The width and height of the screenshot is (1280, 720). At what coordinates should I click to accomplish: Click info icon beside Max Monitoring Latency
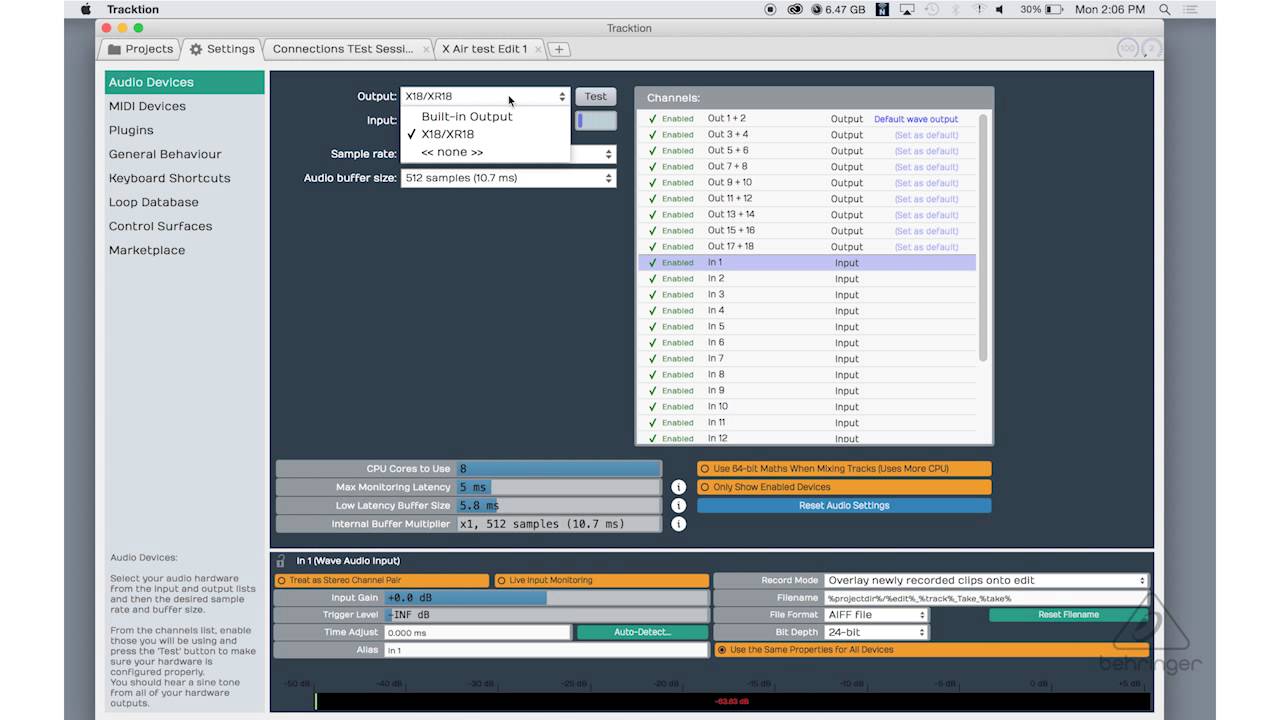pos(678,487)
